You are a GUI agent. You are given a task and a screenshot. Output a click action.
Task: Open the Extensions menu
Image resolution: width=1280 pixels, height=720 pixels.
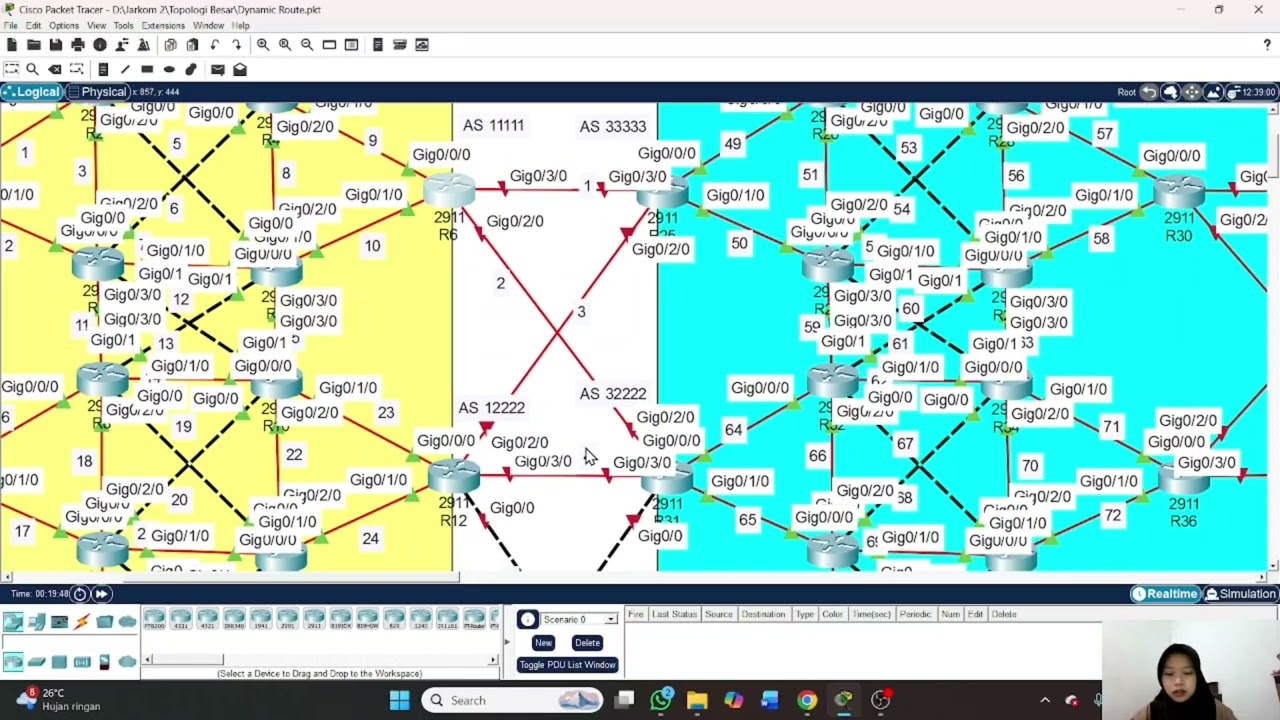(x=163, y=25)
